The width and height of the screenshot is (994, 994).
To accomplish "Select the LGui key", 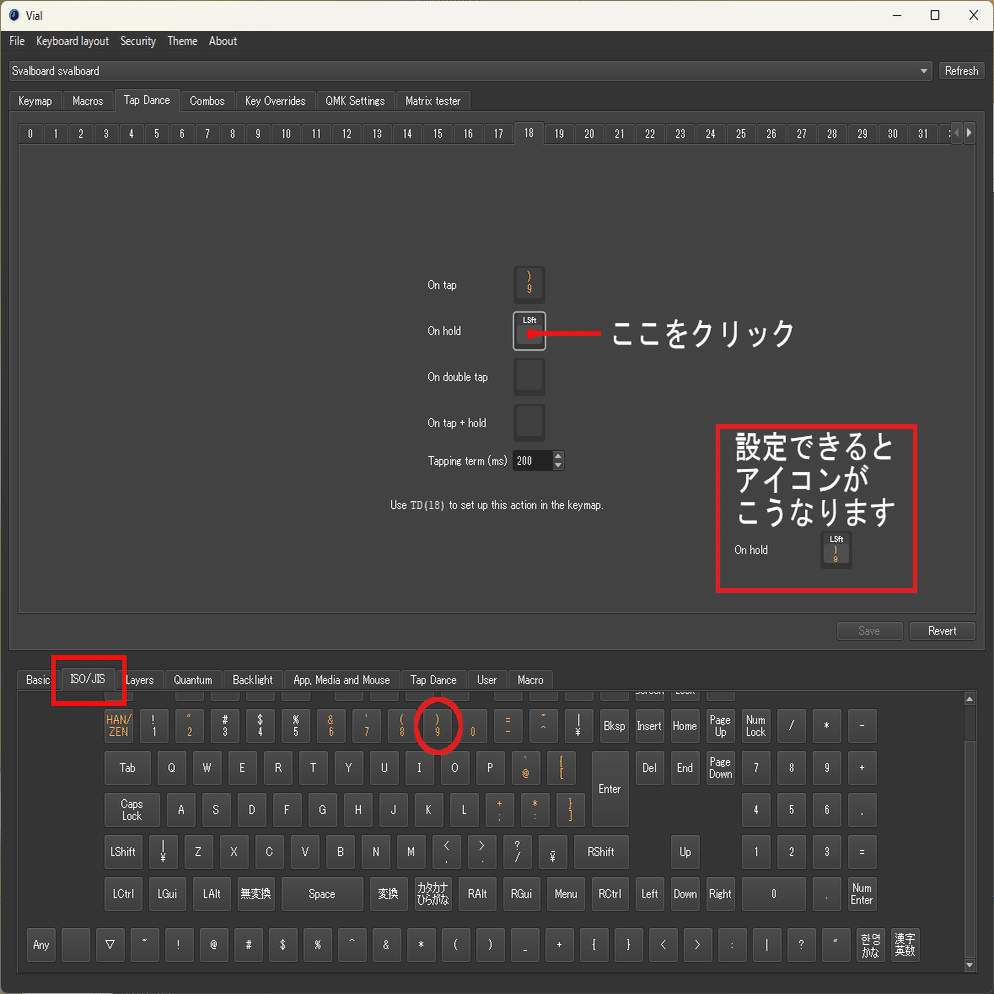I will [x=167, y=894].
